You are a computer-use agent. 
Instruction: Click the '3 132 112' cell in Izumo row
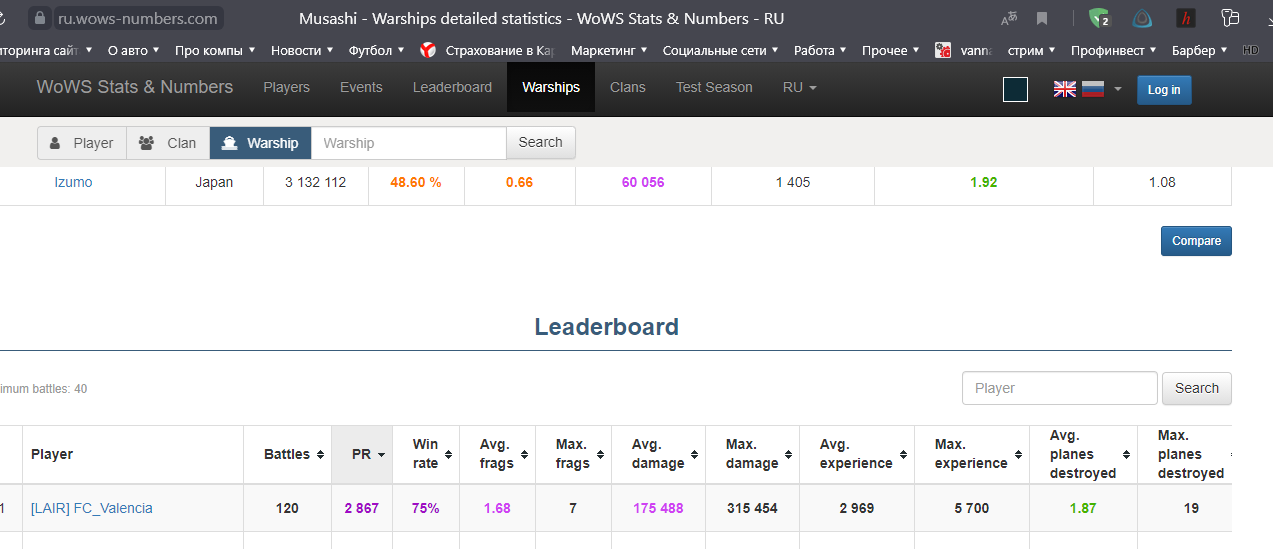316,182
